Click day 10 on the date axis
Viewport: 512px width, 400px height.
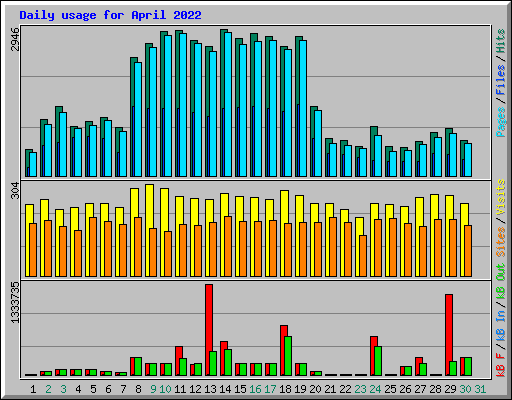tap(165, 389)
